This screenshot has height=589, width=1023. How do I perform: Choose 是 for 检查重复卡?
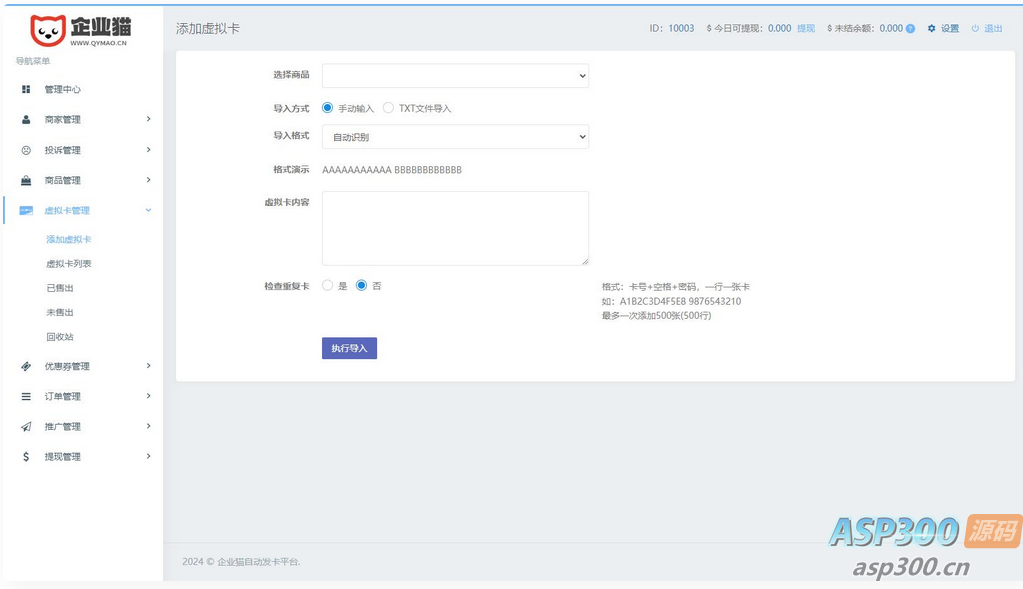[328, 285]
